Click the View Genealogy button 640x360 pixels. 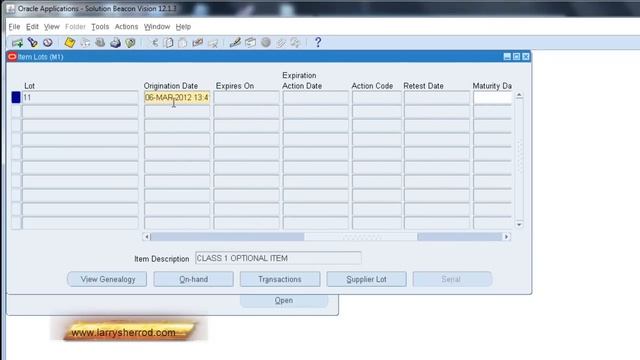click(107, 279)
